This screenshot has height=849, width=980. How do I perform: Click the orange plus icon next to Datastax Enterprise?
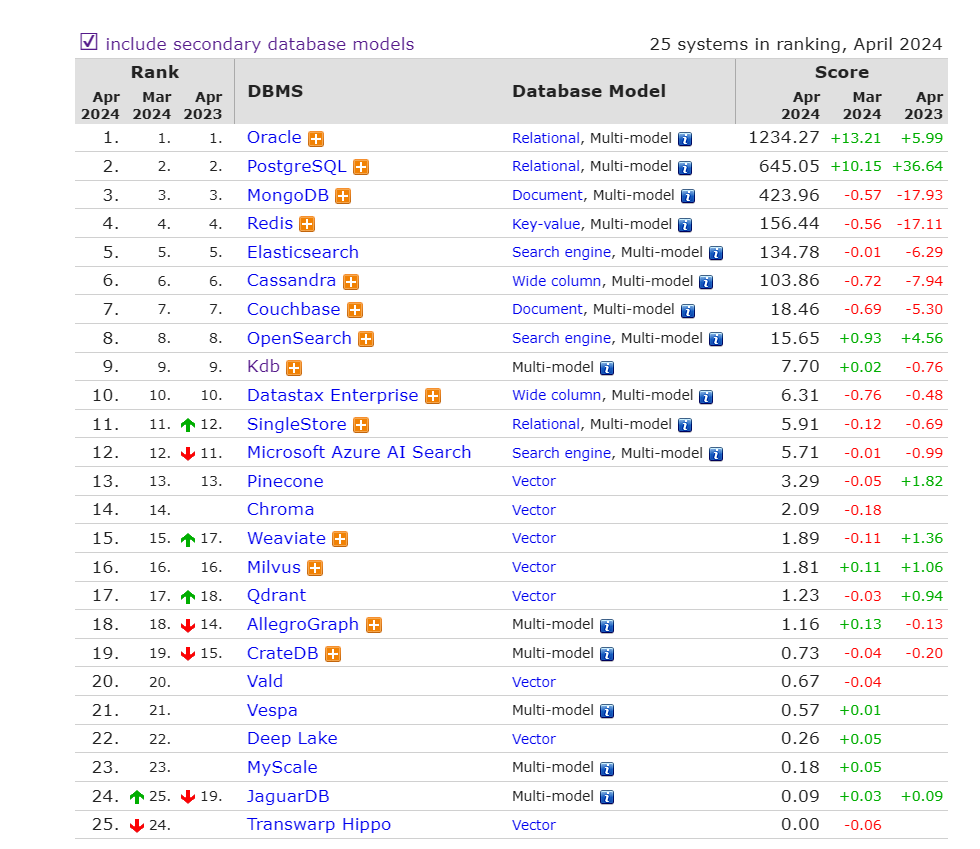[x=433, y=396]
